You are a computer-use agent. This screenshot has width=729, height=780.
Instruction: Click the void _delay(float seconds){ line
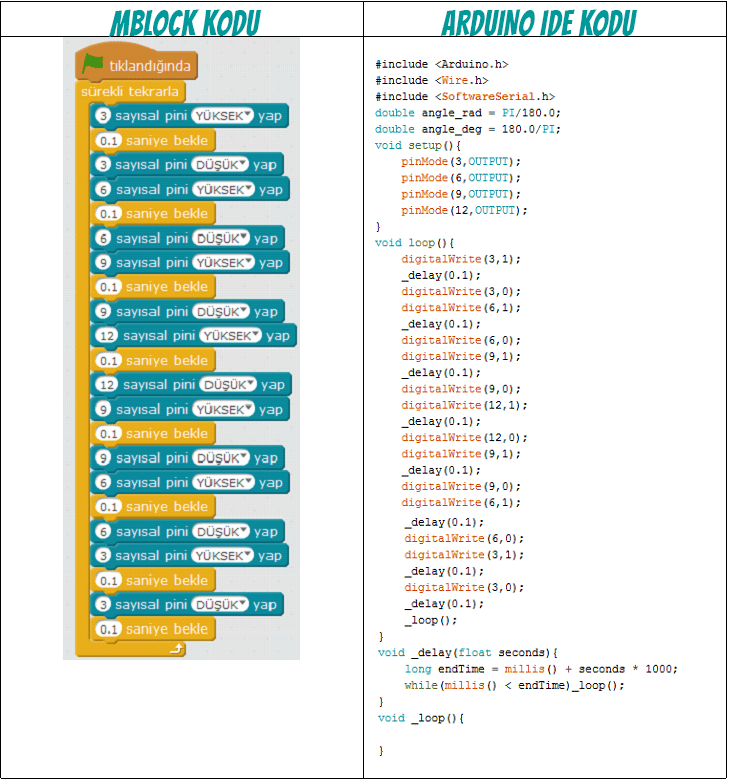468,653
